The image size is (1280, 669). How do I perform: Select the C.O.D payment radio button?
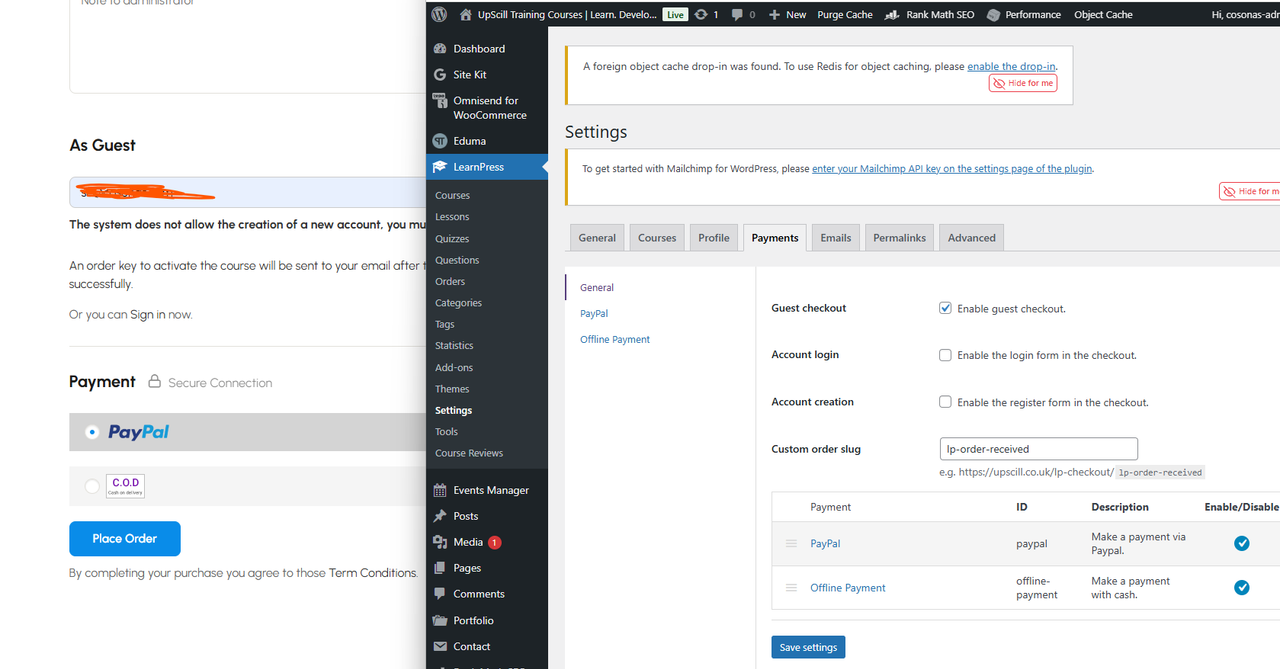click(x=92, y=486)
